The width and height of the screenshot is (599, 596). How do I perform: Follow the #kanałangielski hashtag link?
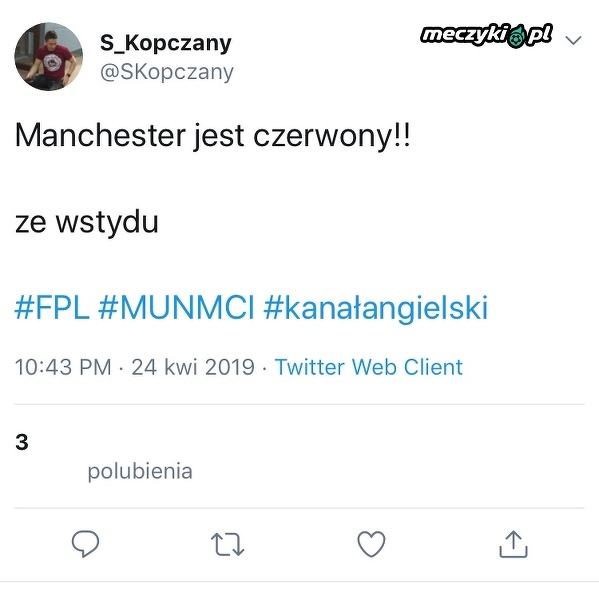(x=376, y=309)
